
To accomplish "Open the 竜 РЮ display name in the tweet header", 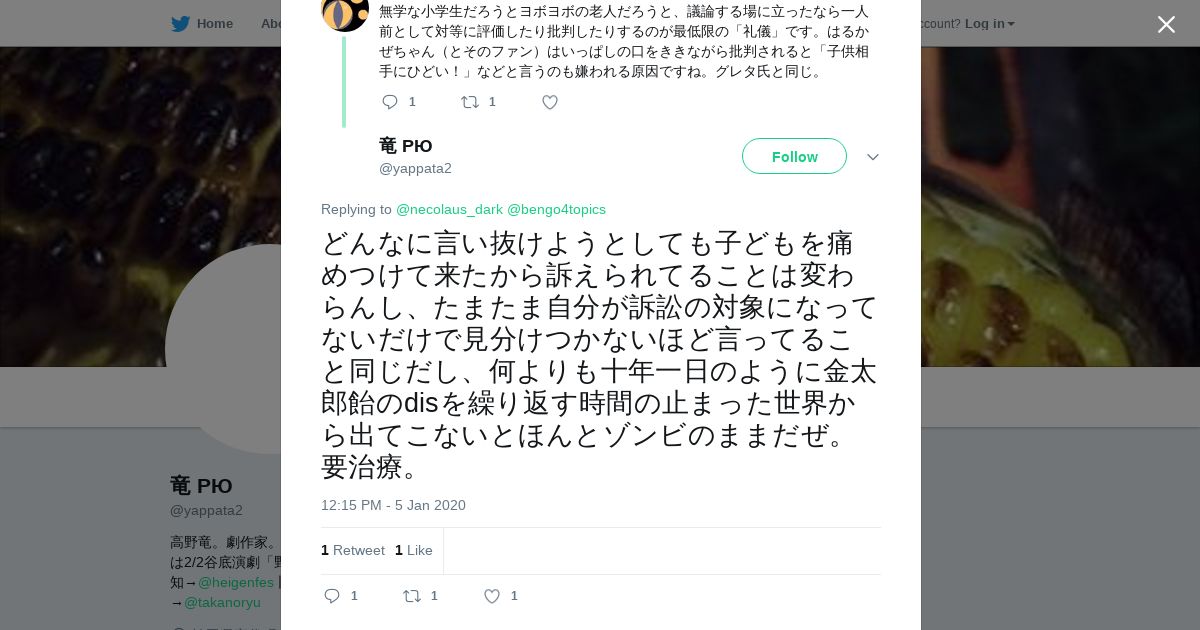I will 406,146.
